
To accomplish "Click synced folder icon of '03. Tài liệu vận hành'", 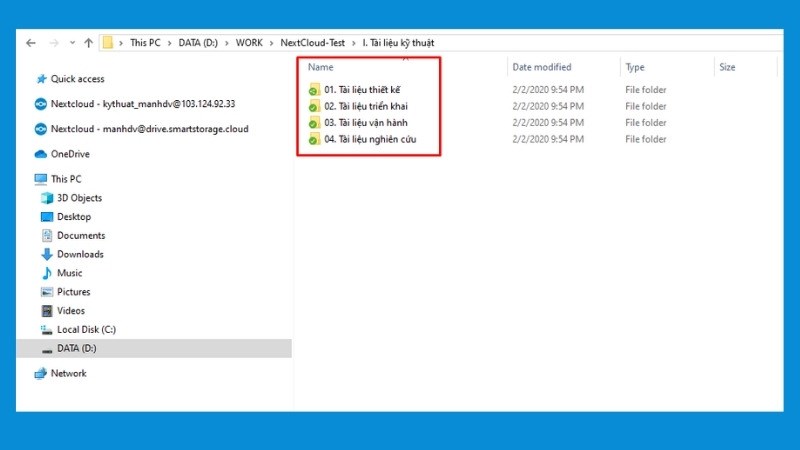I will [314, 122].
